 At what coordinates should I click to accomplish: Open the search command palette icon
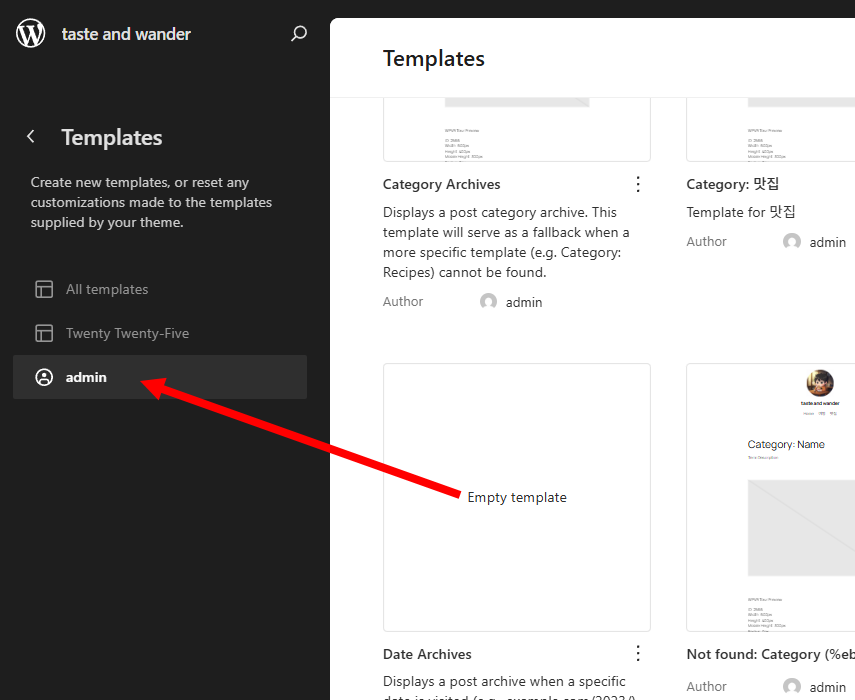pos(298,34)
